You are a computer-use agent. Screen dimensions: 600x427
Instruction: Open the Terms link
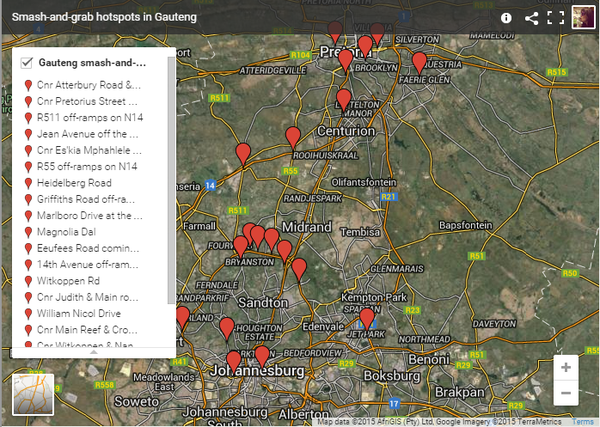[582, 422]
